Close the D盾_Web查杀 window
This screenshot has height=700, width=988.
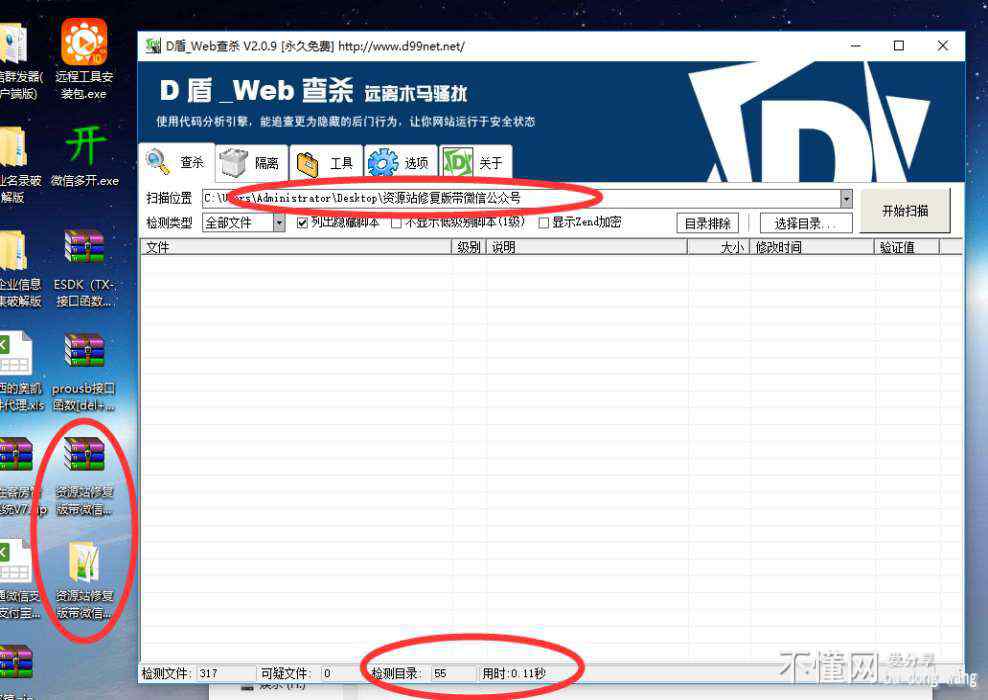pyautogui.click(x=943, y=46)
